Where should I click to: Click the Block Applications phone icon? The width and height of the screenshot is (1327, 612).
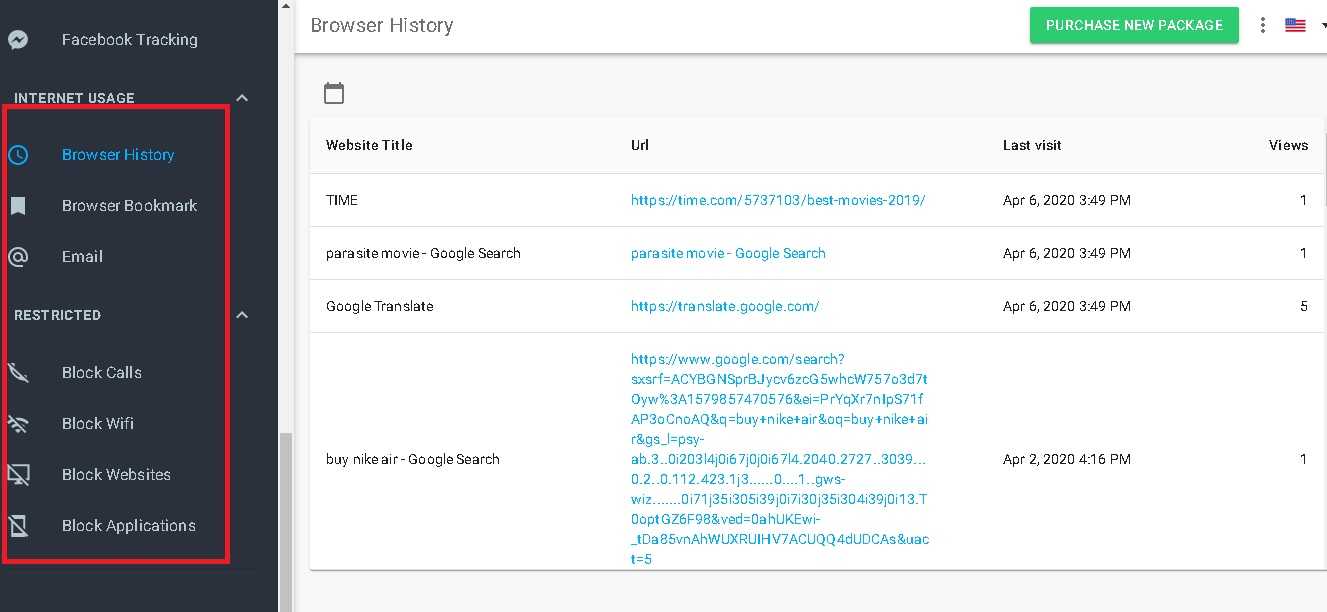click(x=18, y=526)
